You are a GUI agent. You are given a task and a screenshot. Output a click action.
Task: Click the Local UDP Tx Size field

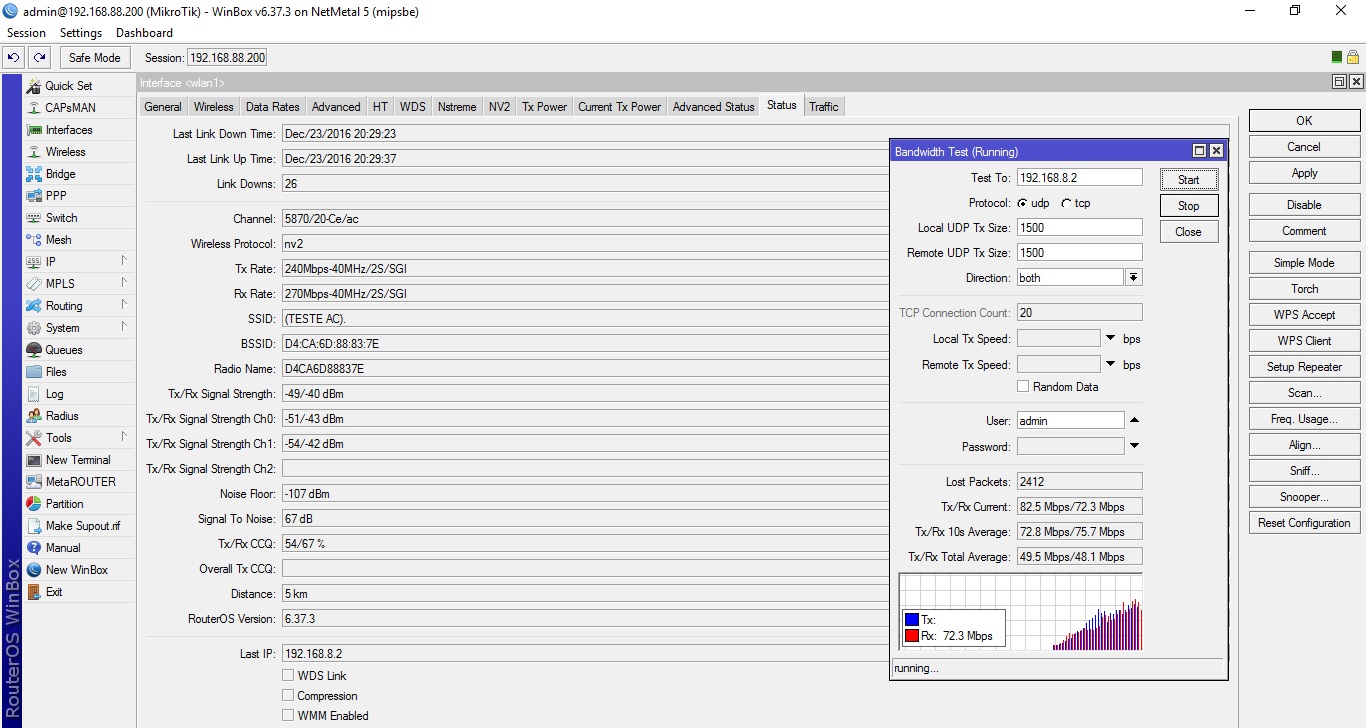click(1079, 228)
